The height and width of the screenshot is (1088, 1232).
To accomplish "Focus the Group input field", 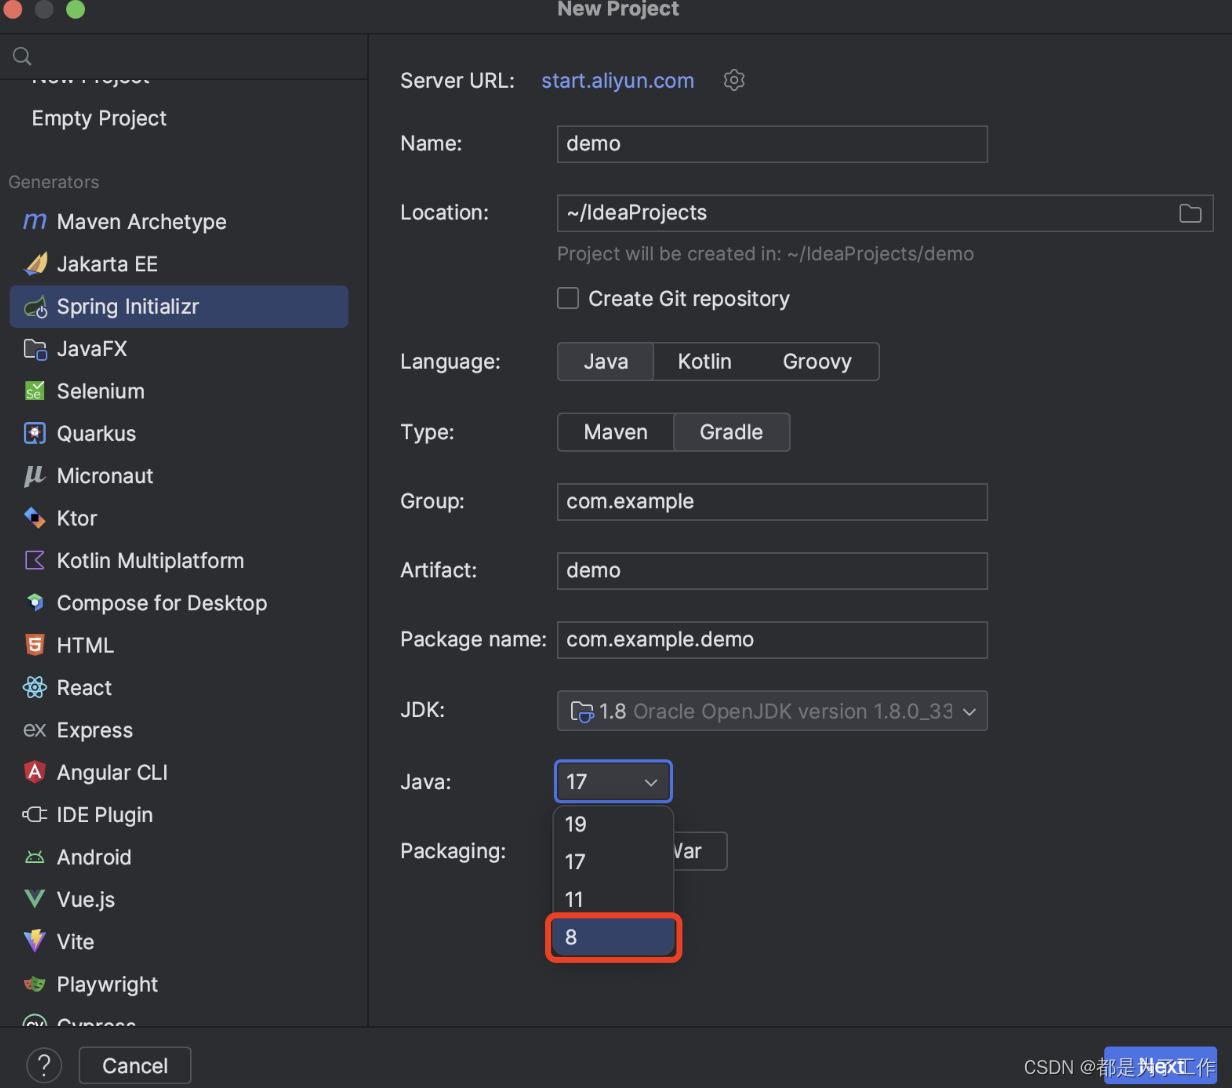I will tap(772, 502).
